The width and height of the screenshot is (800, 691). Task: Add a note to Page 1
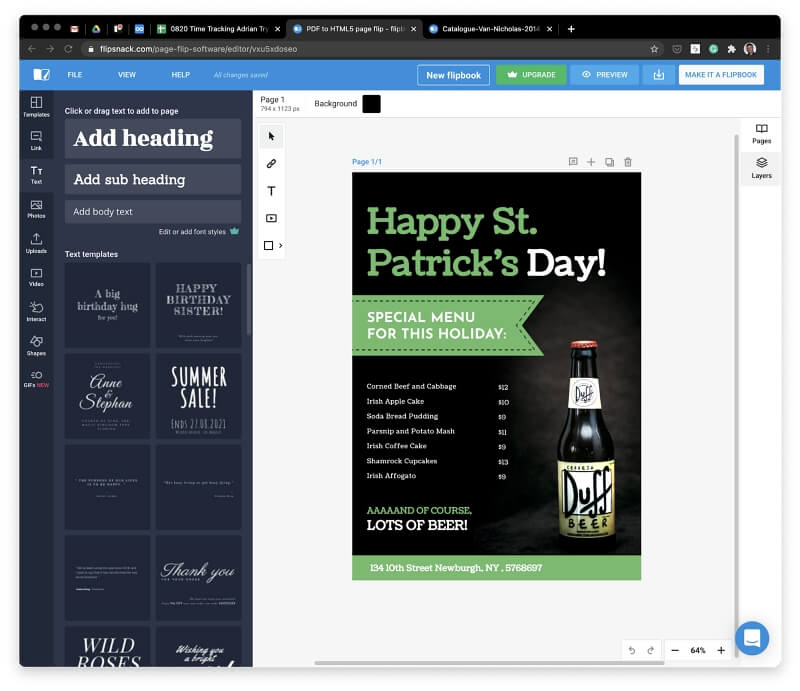573,162
